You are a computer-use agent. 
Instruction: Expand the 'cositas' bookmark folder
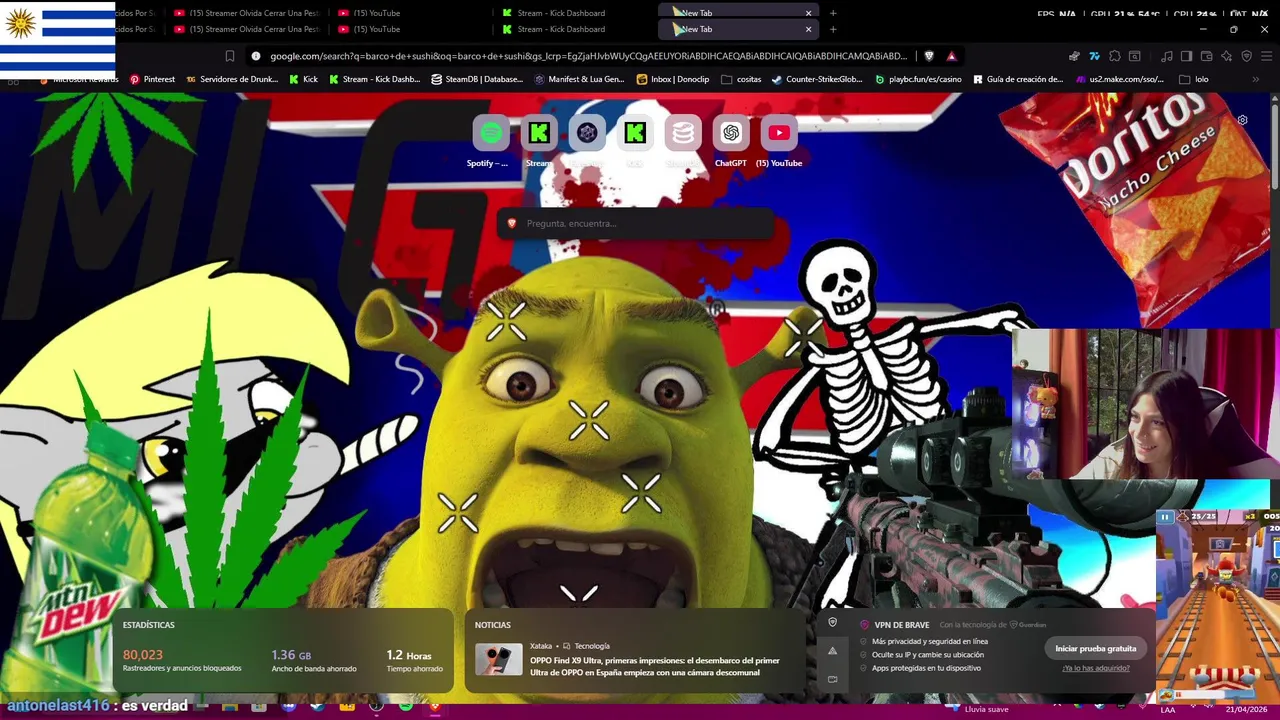click(741, 79)
